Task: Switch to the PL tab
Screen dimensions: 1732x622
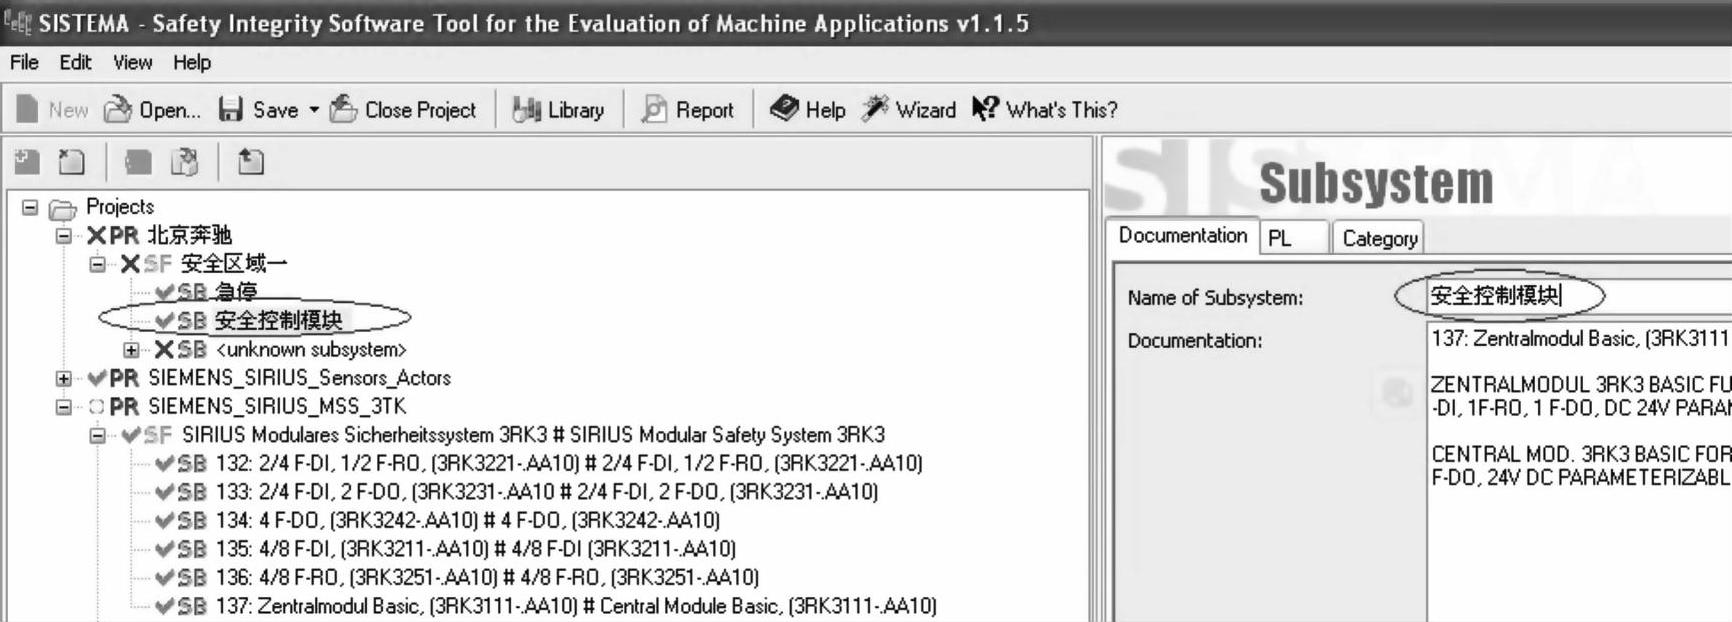Action: (1294, 238)
